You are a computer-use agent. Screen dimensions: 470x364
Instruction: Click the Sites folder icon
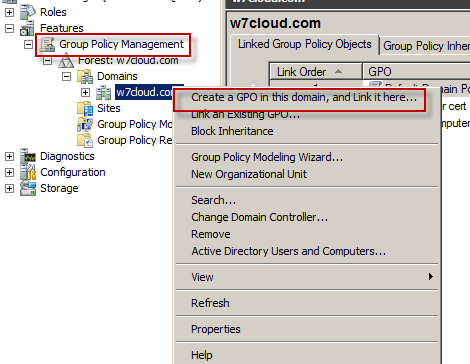tap(85, 108)
